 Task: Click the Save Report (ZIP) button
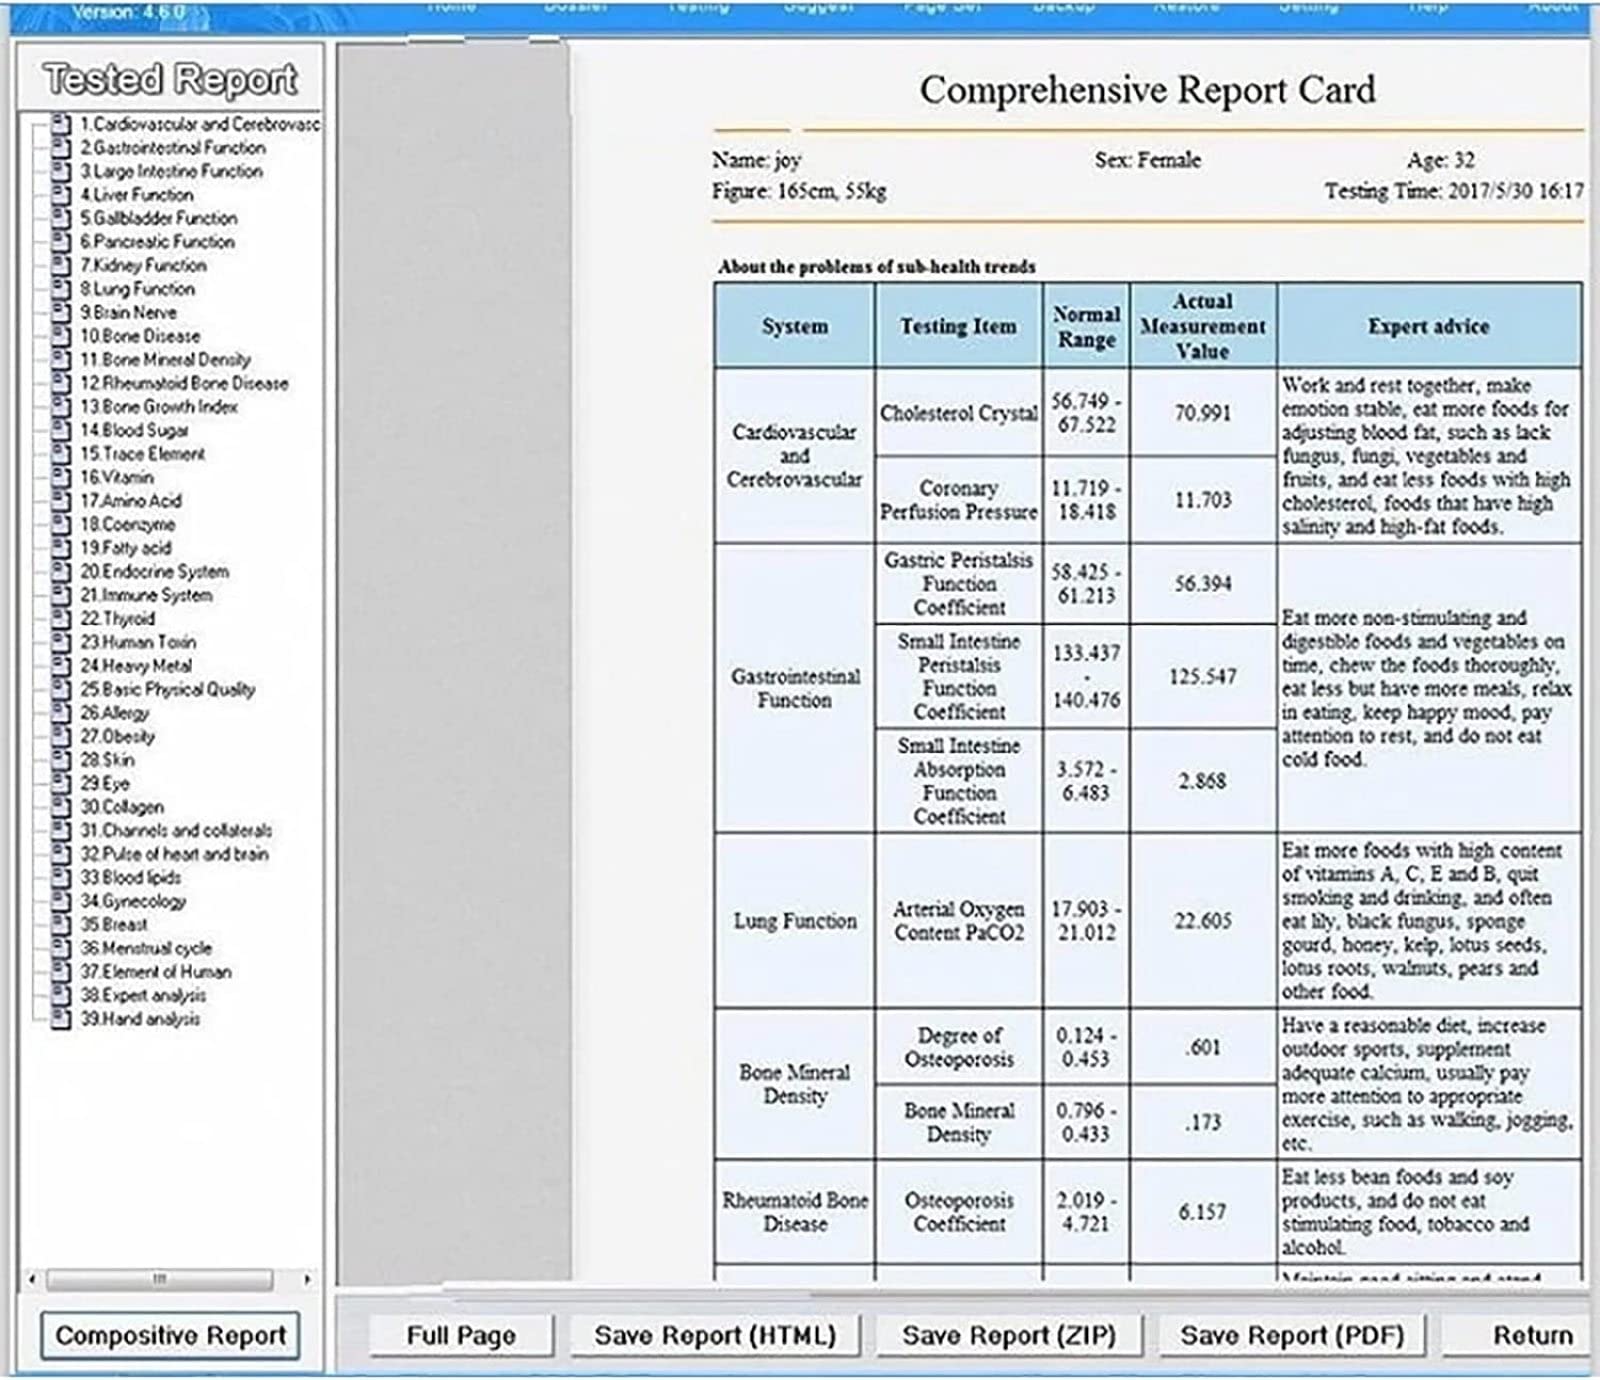point(1008,1335)
